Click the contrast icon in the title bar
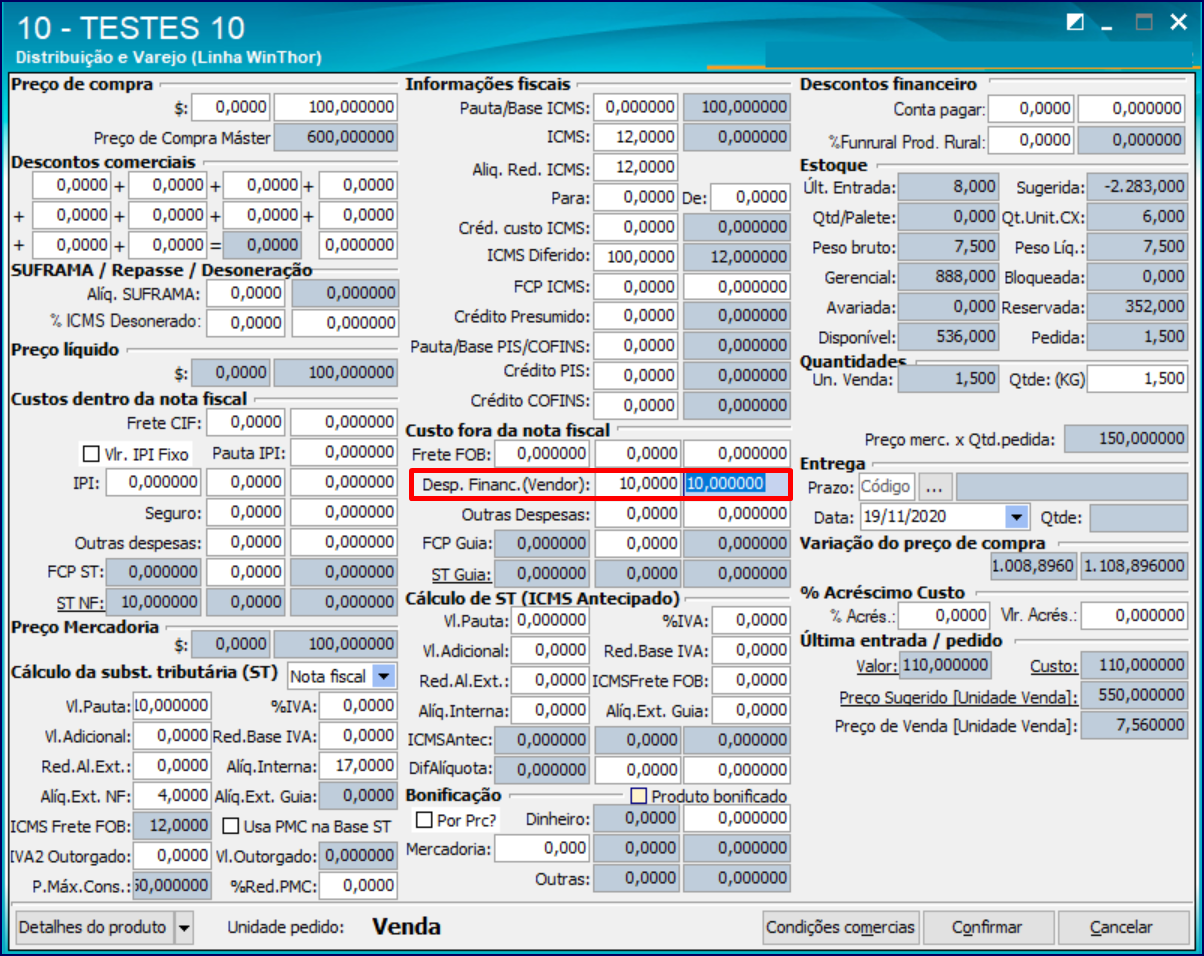The height and width of the screenshot is (956, 1204). pos(1076,23)
